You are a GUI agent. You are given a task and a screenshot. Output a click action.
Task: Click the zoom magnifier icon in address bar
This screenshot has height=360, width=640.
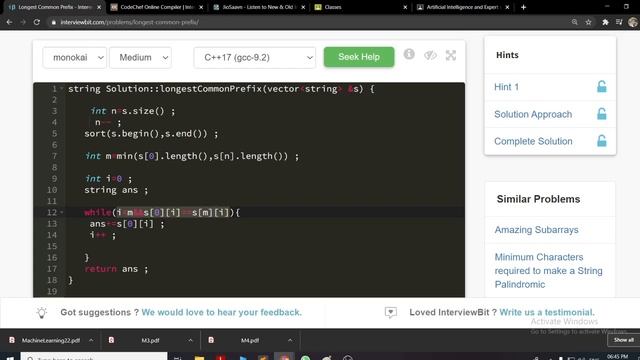(x=574, y=22)
